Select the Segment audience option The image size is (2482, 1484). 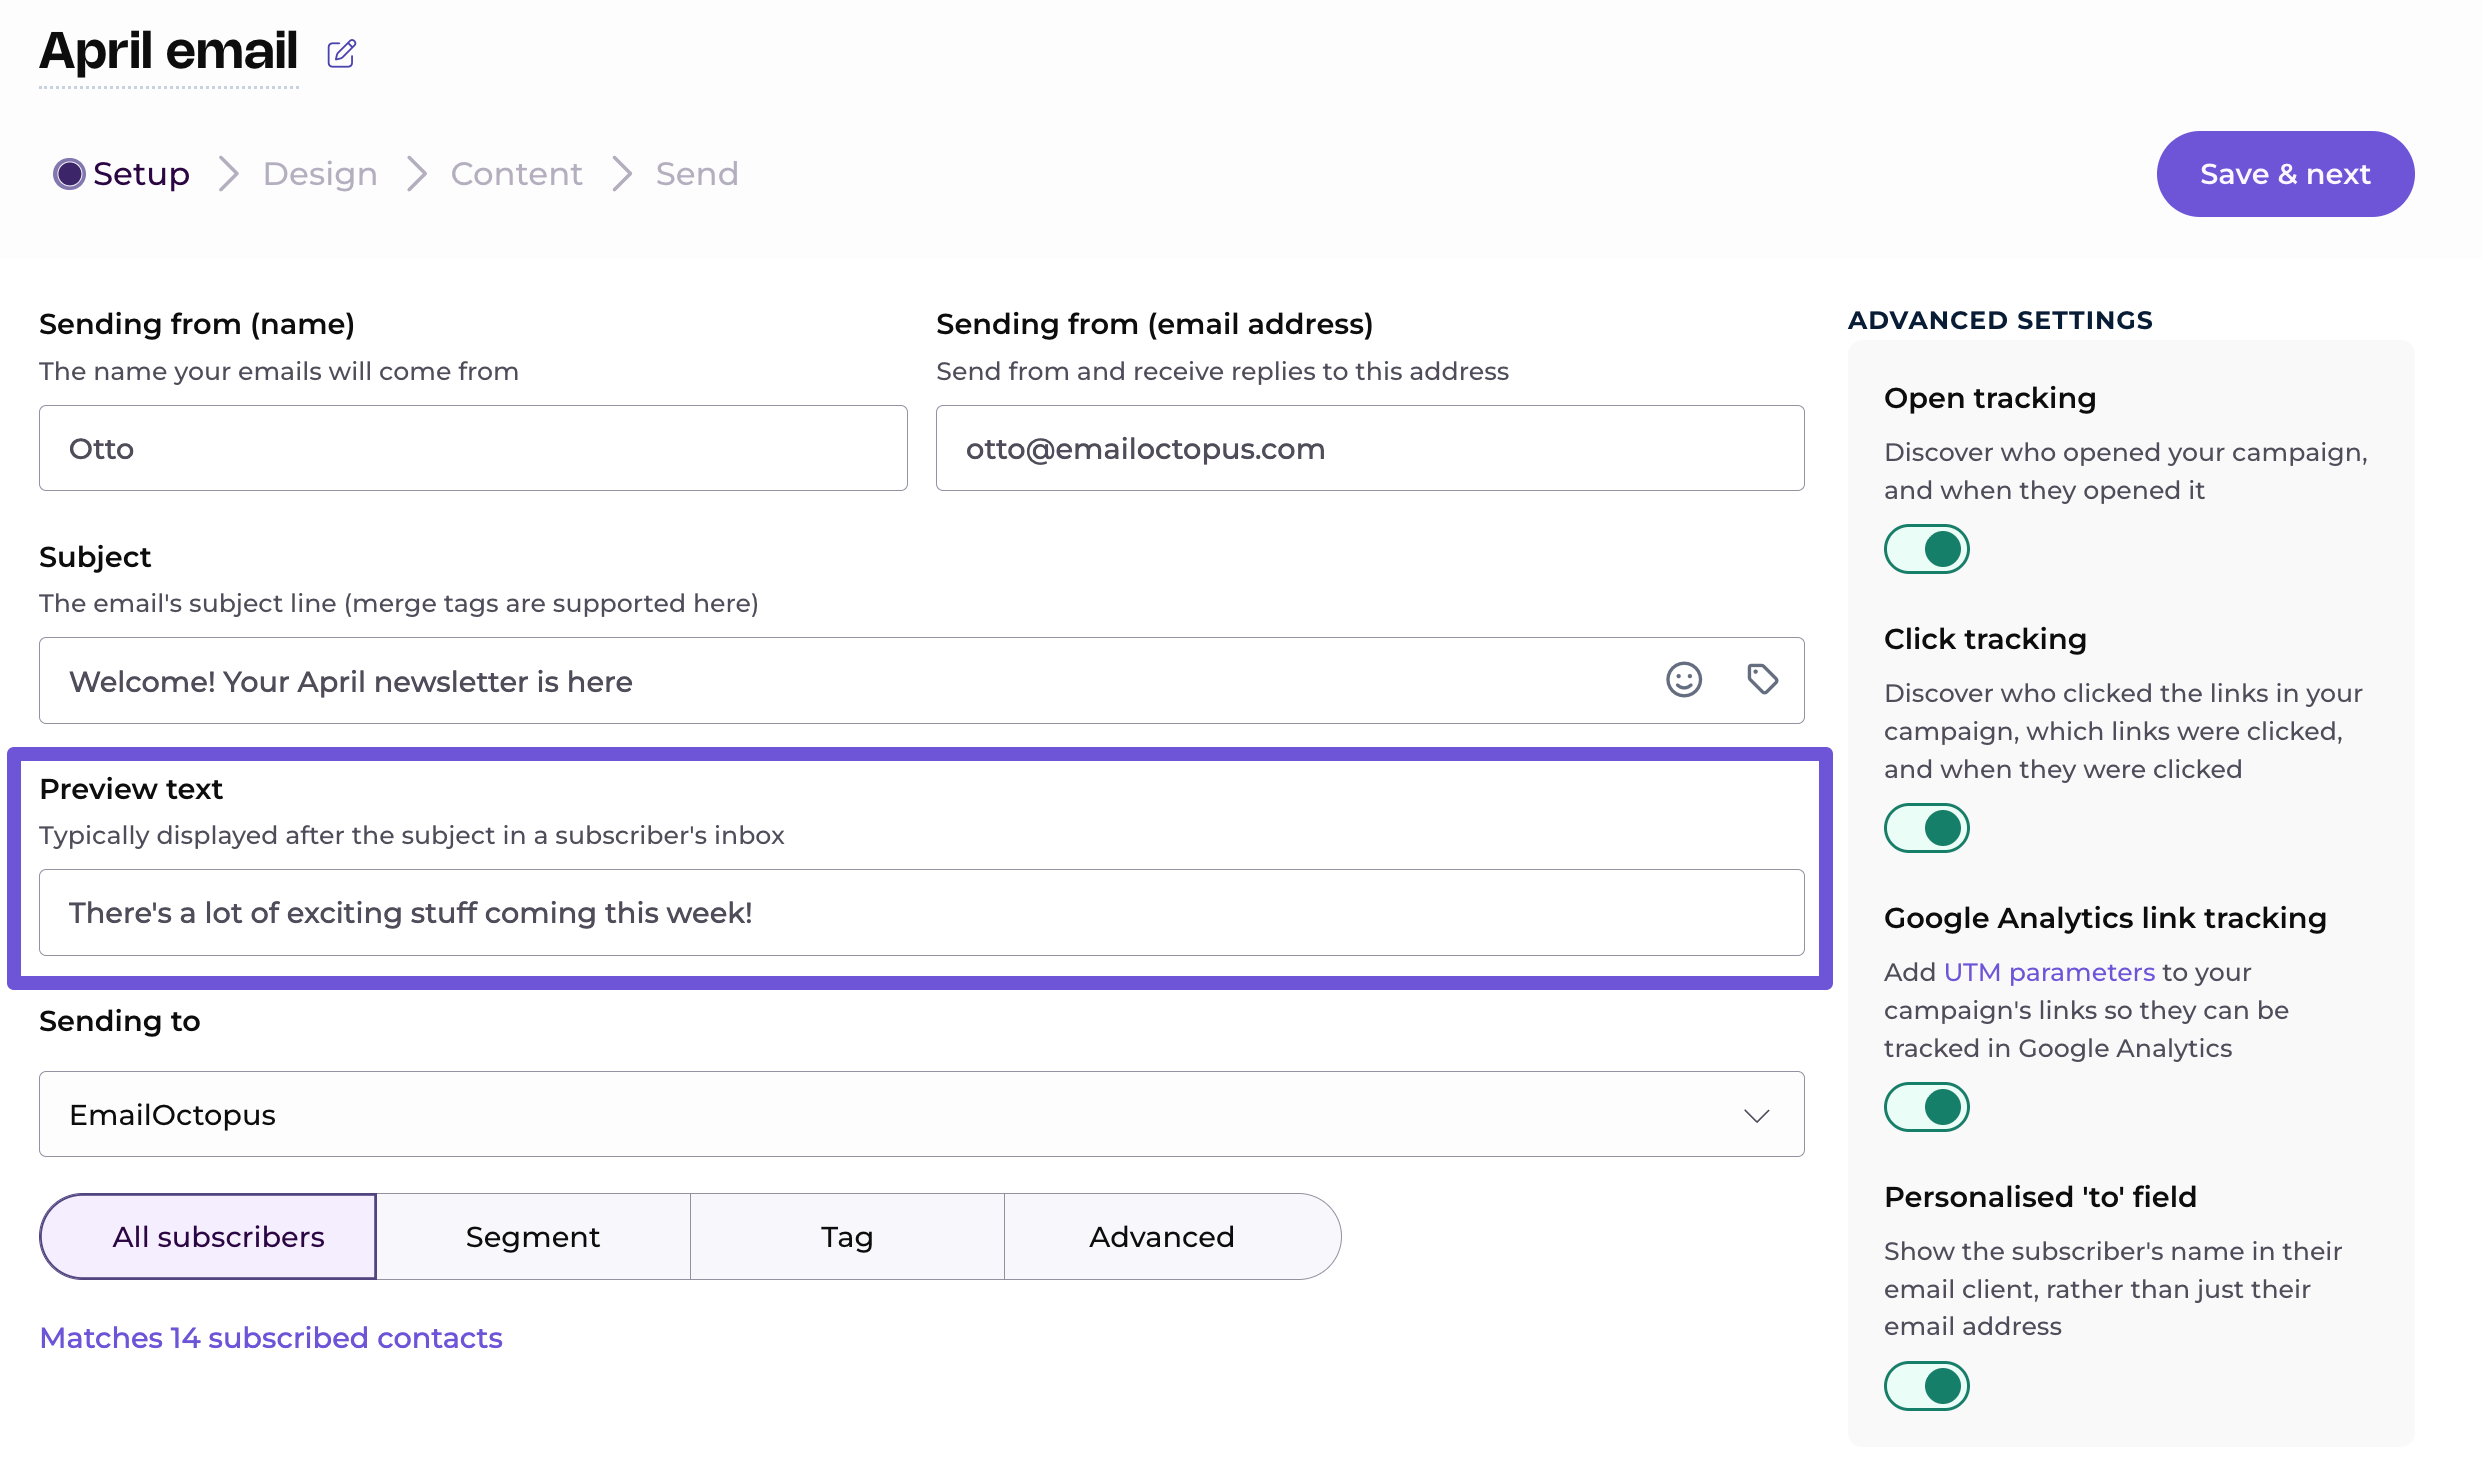click(x=532, y=1237)
